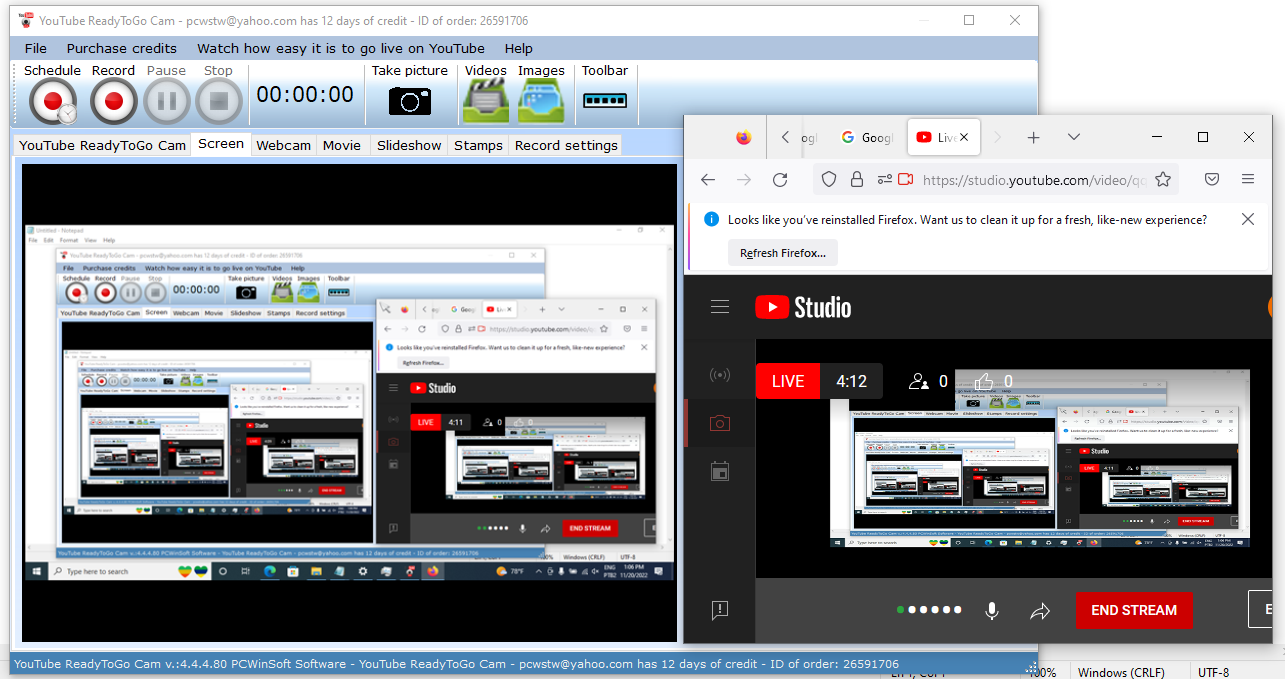Open the Stamps tab
This screenshot has height=679, width=1285.
478,145
